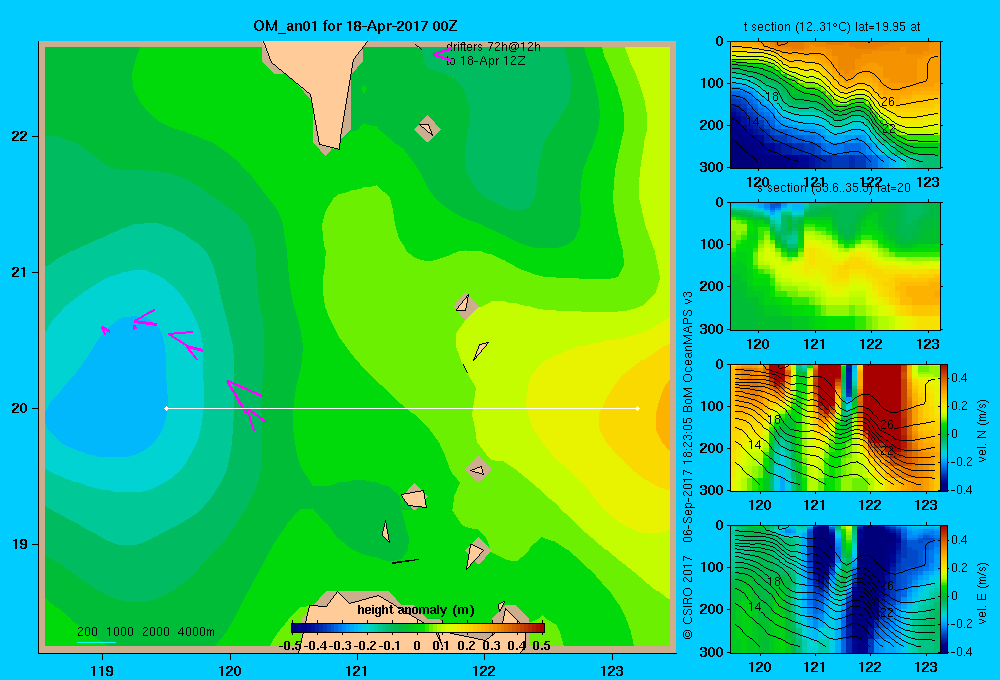Click contour label 22 in the vel. N section
The image size is (1000, 680).
887,450
